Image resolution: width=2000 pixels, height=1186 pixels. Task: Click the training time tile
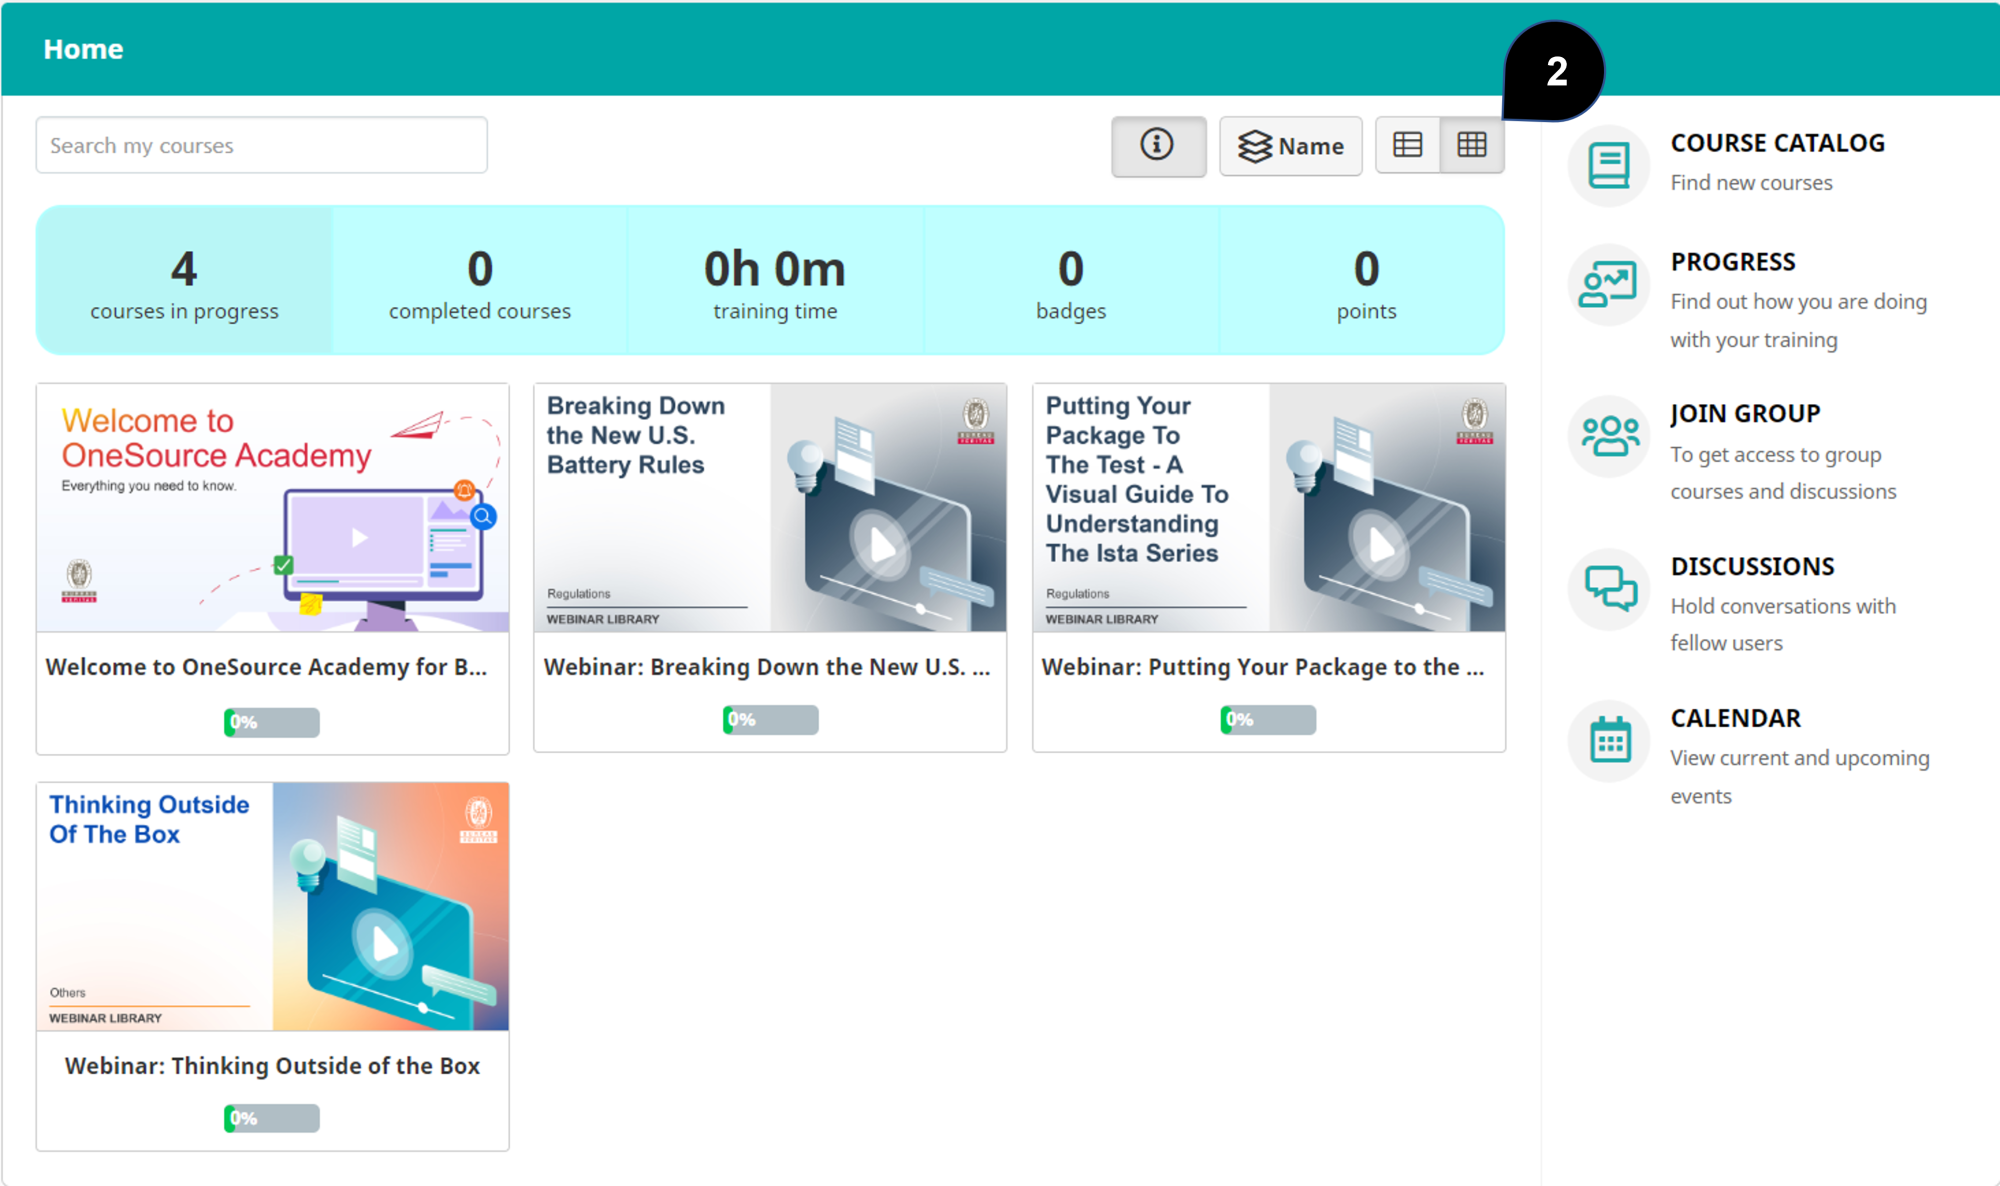(x=774, y=281)
